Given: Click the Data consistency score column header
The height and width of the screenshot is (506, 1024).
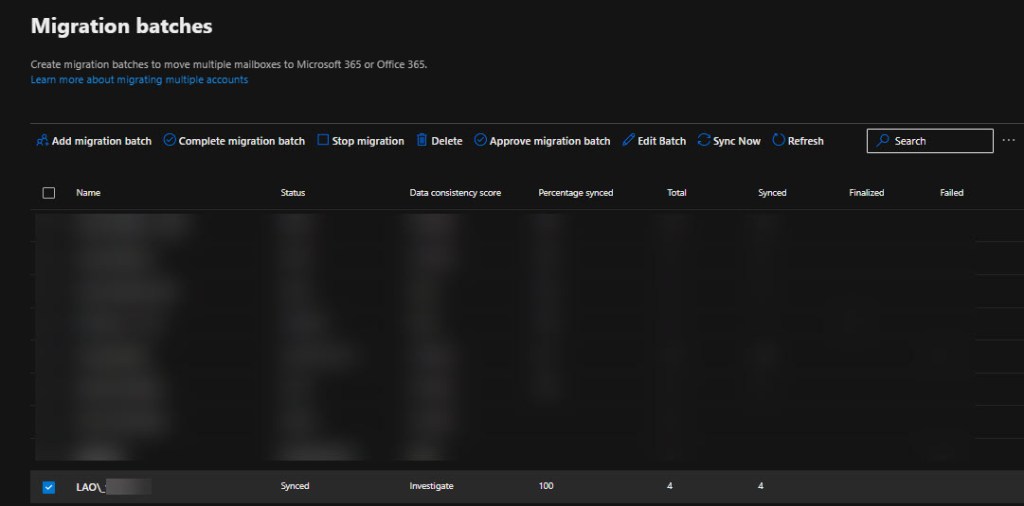Looking at the screenshot, I should [x=455, y=193].
